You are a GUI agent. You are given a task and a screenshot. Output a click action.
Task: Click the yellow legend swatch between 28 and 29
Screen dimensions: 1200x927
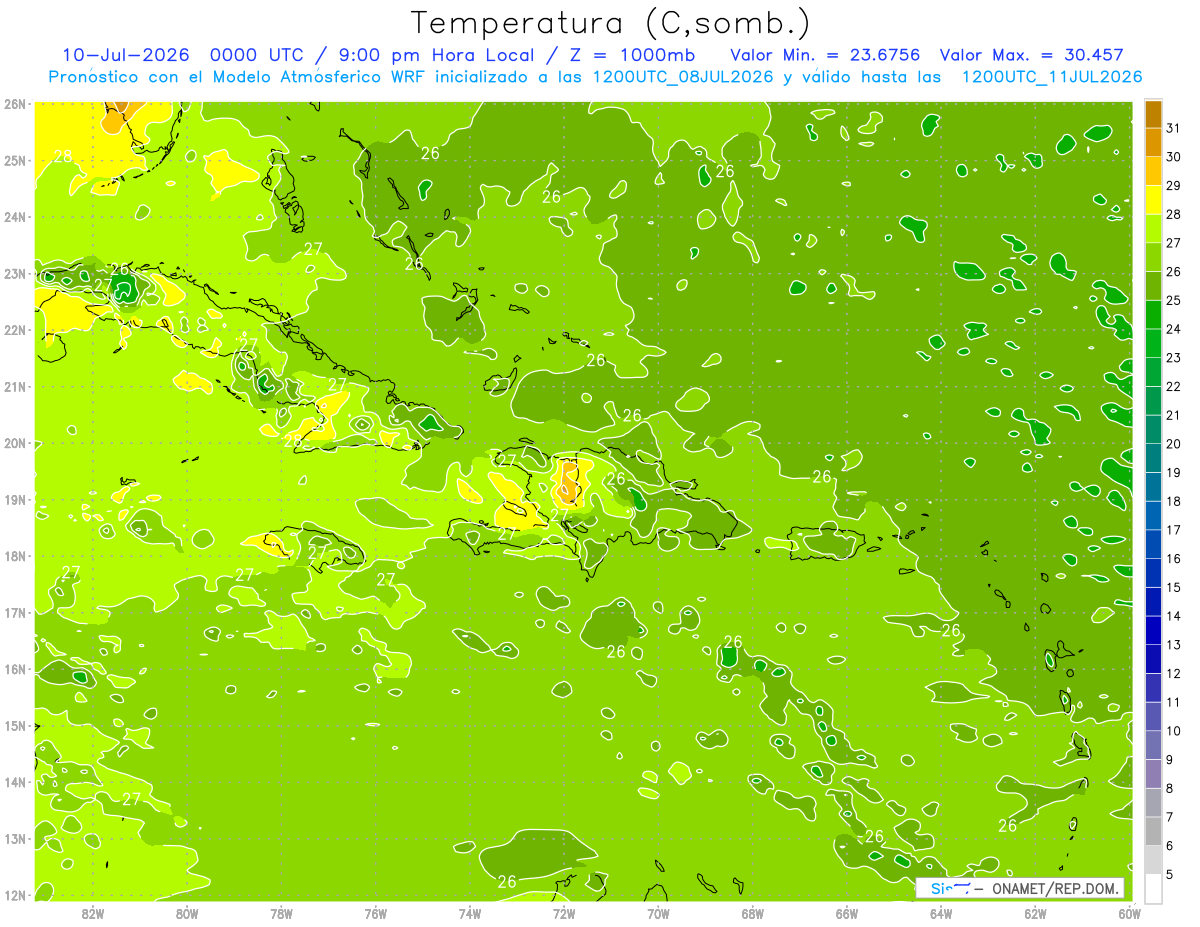1153,200
